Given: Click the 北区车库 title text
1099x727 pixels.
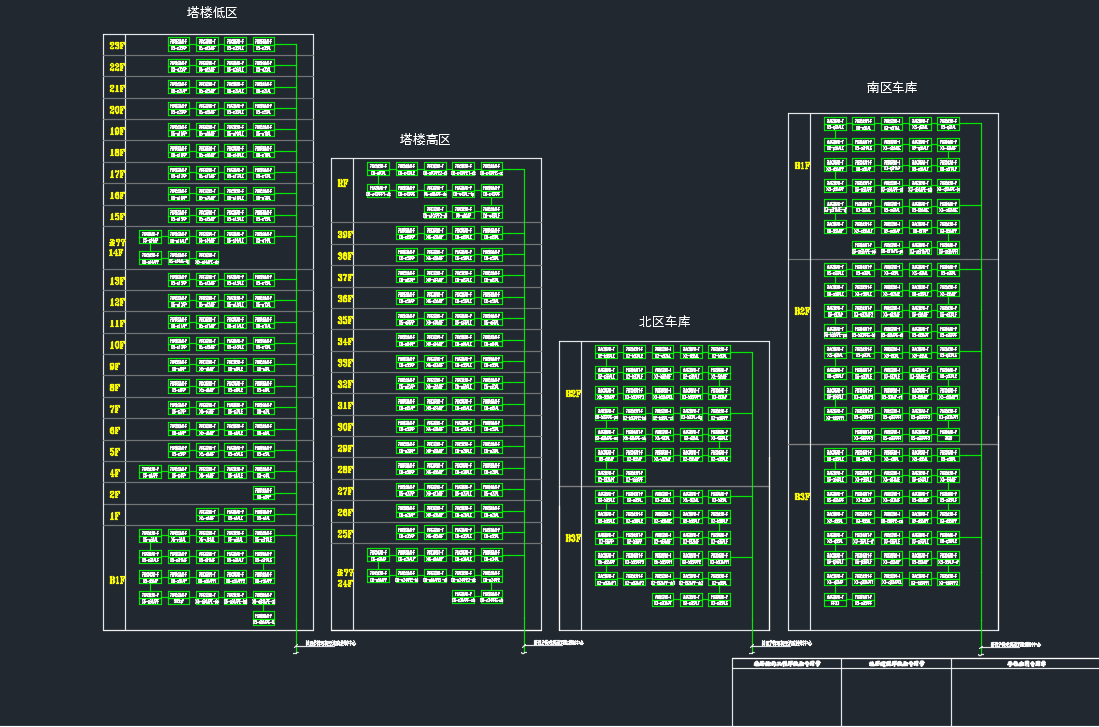Looking at the screenshot, I should [x=664, y=322].
